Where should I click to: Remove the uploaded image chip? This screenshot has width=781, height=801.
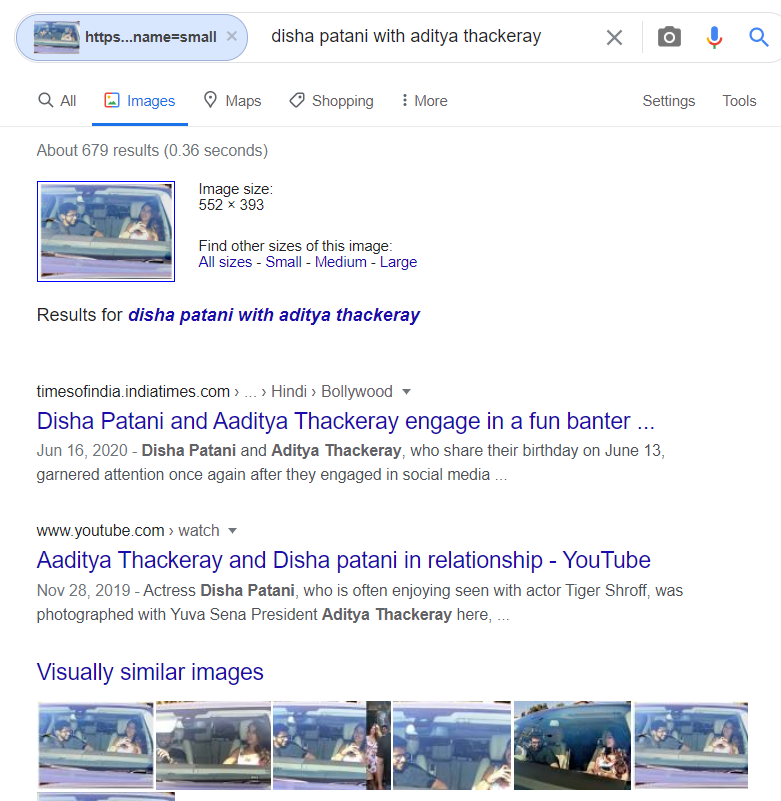pos(232,36)
